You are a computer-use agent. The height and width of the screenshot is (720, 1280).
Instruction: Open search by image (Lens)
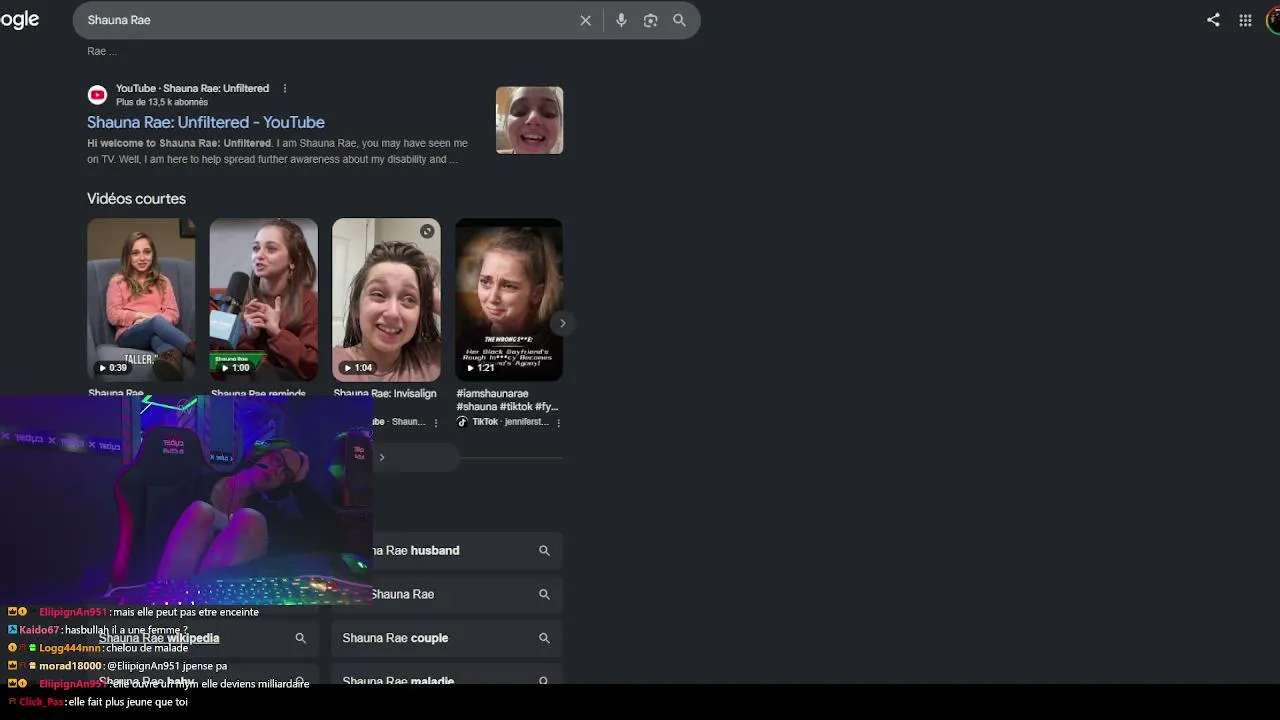(650, 20)
